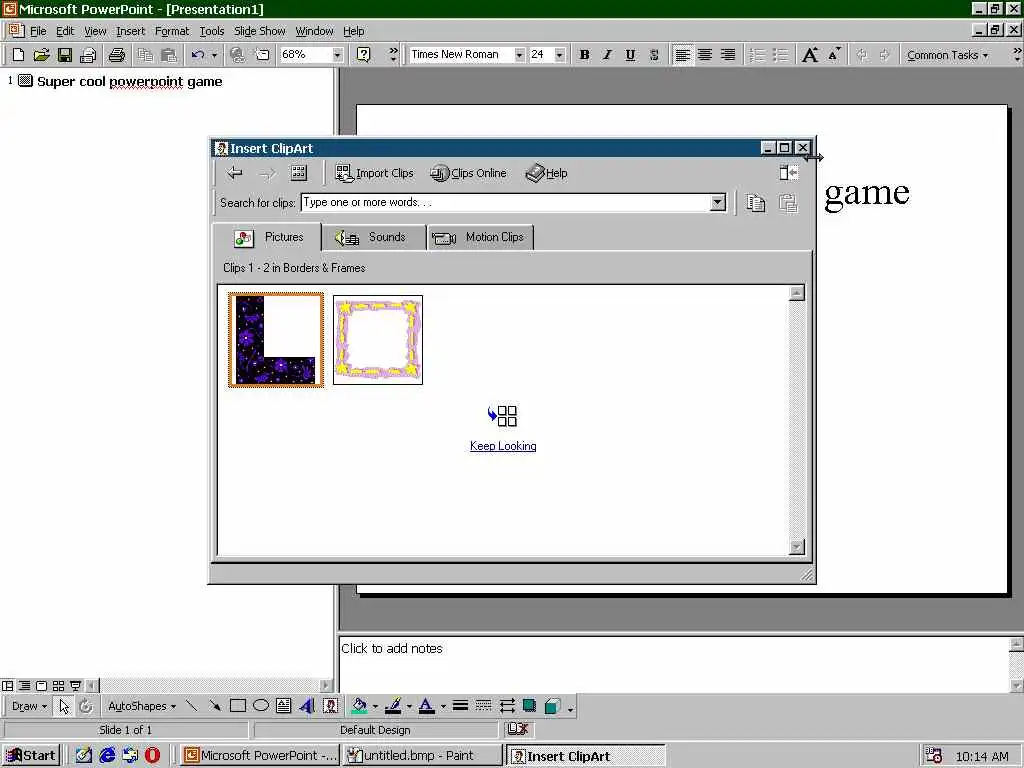The height and width of the screenshot is (768, 1024).
Task: Click the Copy icon in ClipArt dialog
Action: click(x=756, y=203)
